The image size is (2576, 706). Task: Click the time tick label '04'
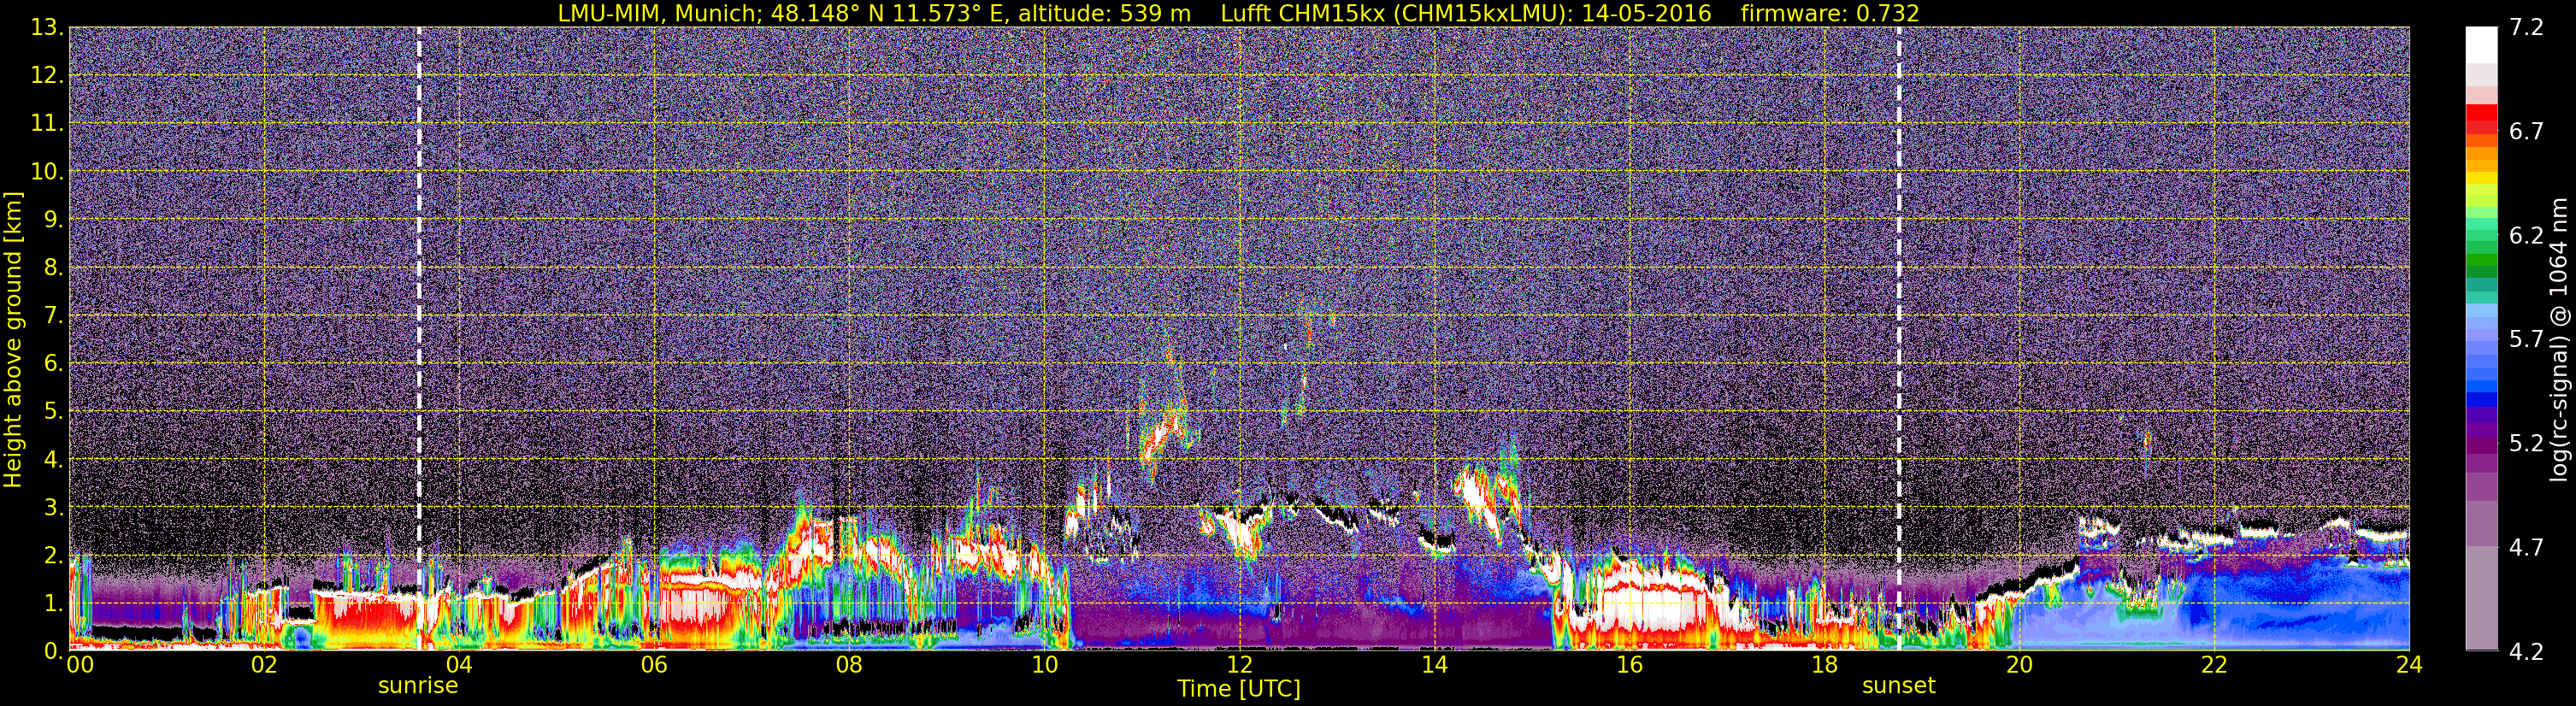pos(459,665)
